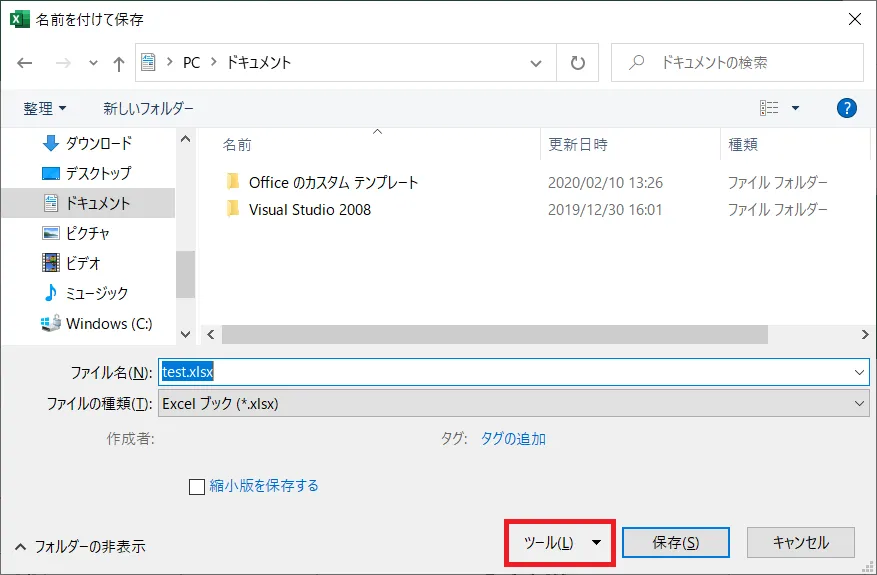877x575 pixels.
Task: Click file list horizontal scroll left arrow
Action: pyautogui.click(x=211, y=334)
